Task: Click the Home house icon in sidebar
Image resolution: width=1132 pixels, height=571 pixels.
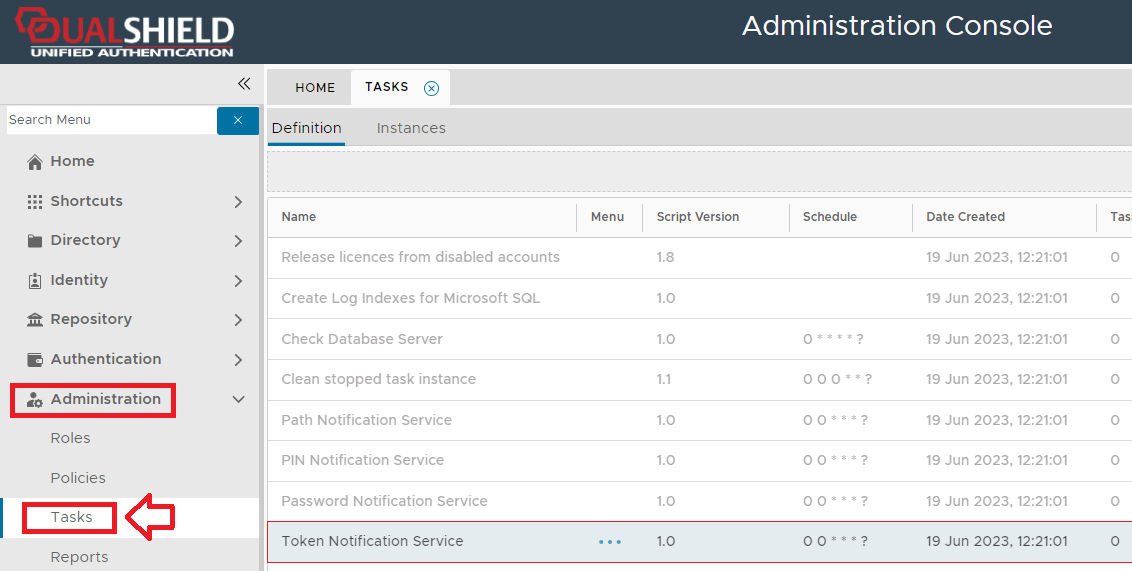Action: pos(35,162)
